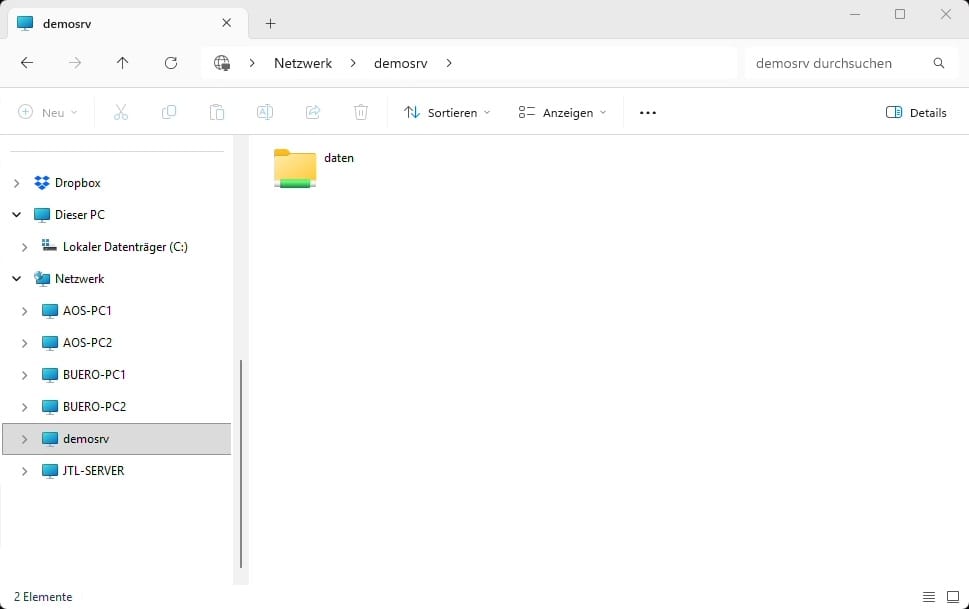The image size is (969, 609).
Task: Expand the JTL-SERVER node
Action: tap(24, 471)
